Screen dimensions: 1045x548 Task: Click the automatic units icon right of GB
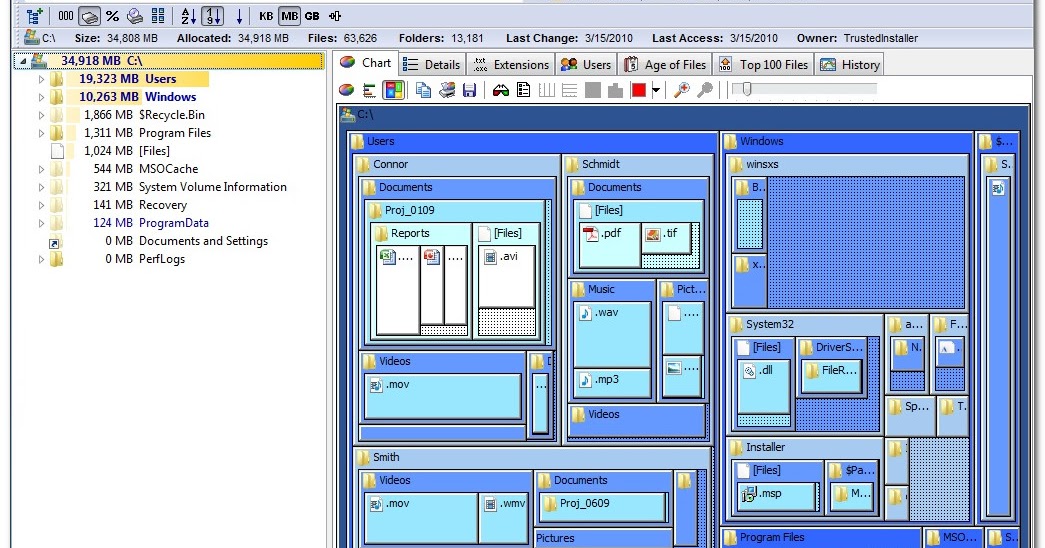(335, 16)
